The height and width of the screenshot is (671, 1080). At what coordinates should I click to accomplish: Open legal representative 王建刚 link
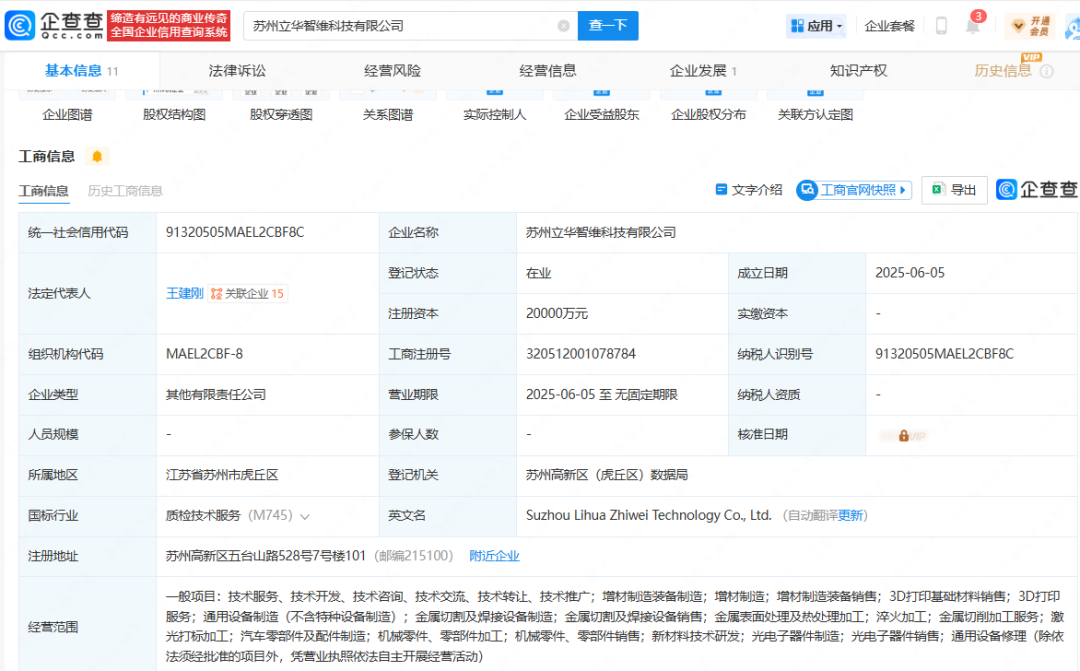coord(185,293)
